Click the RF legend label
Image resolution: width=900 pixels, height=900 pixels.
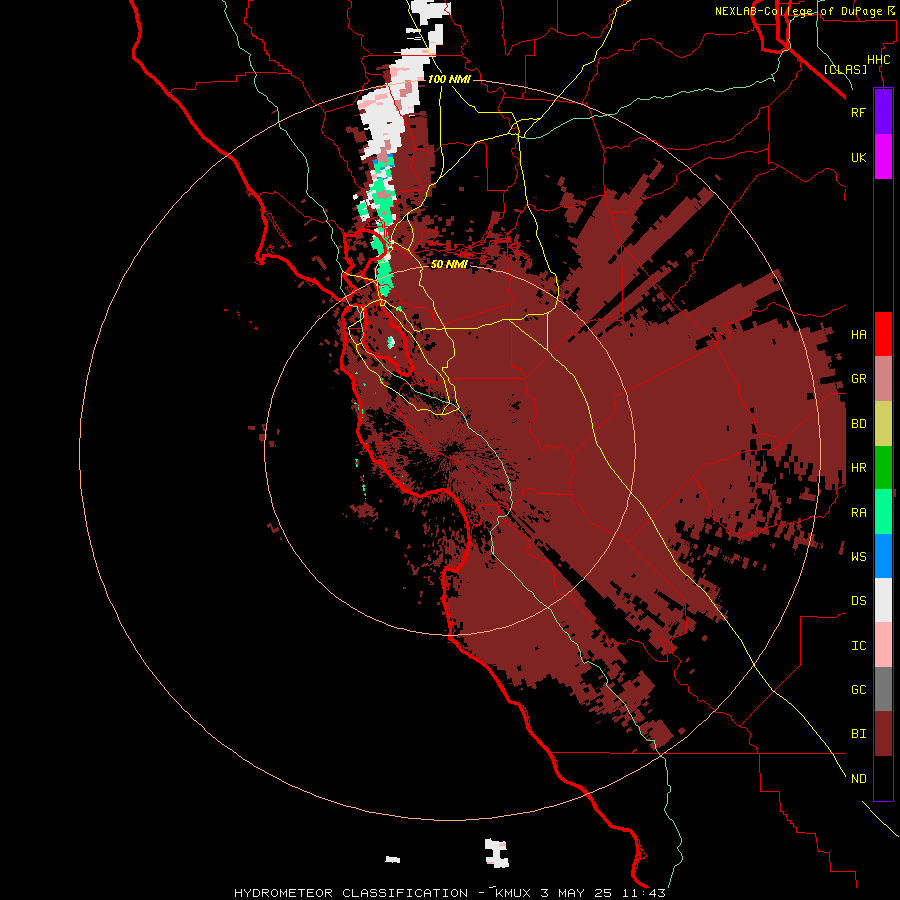[x=858, y=112]
